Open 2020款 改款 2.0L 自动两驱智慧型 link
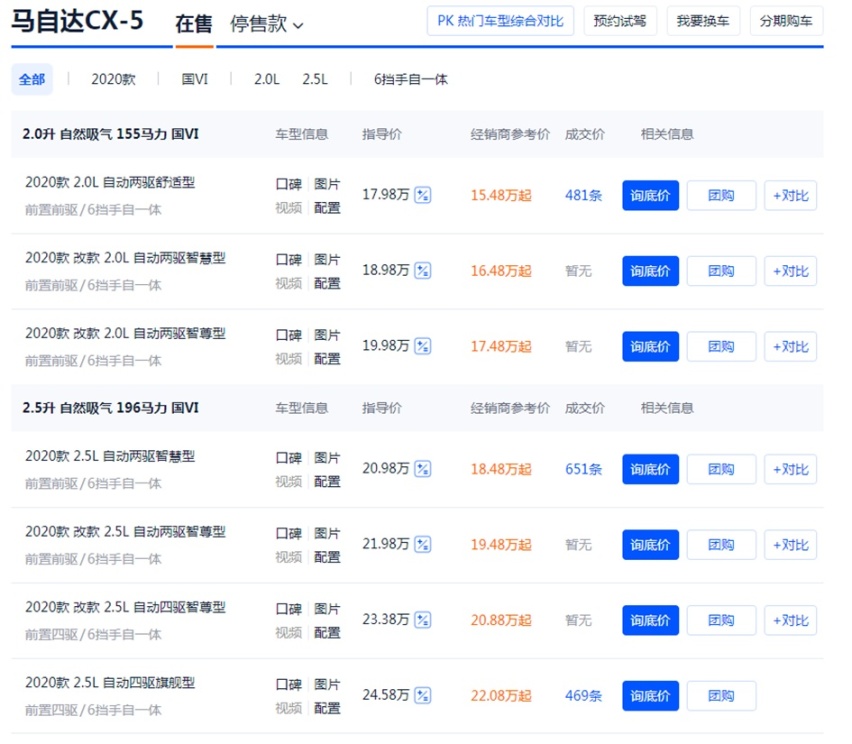This screenshot has width=852, height=744. point(125,258)
